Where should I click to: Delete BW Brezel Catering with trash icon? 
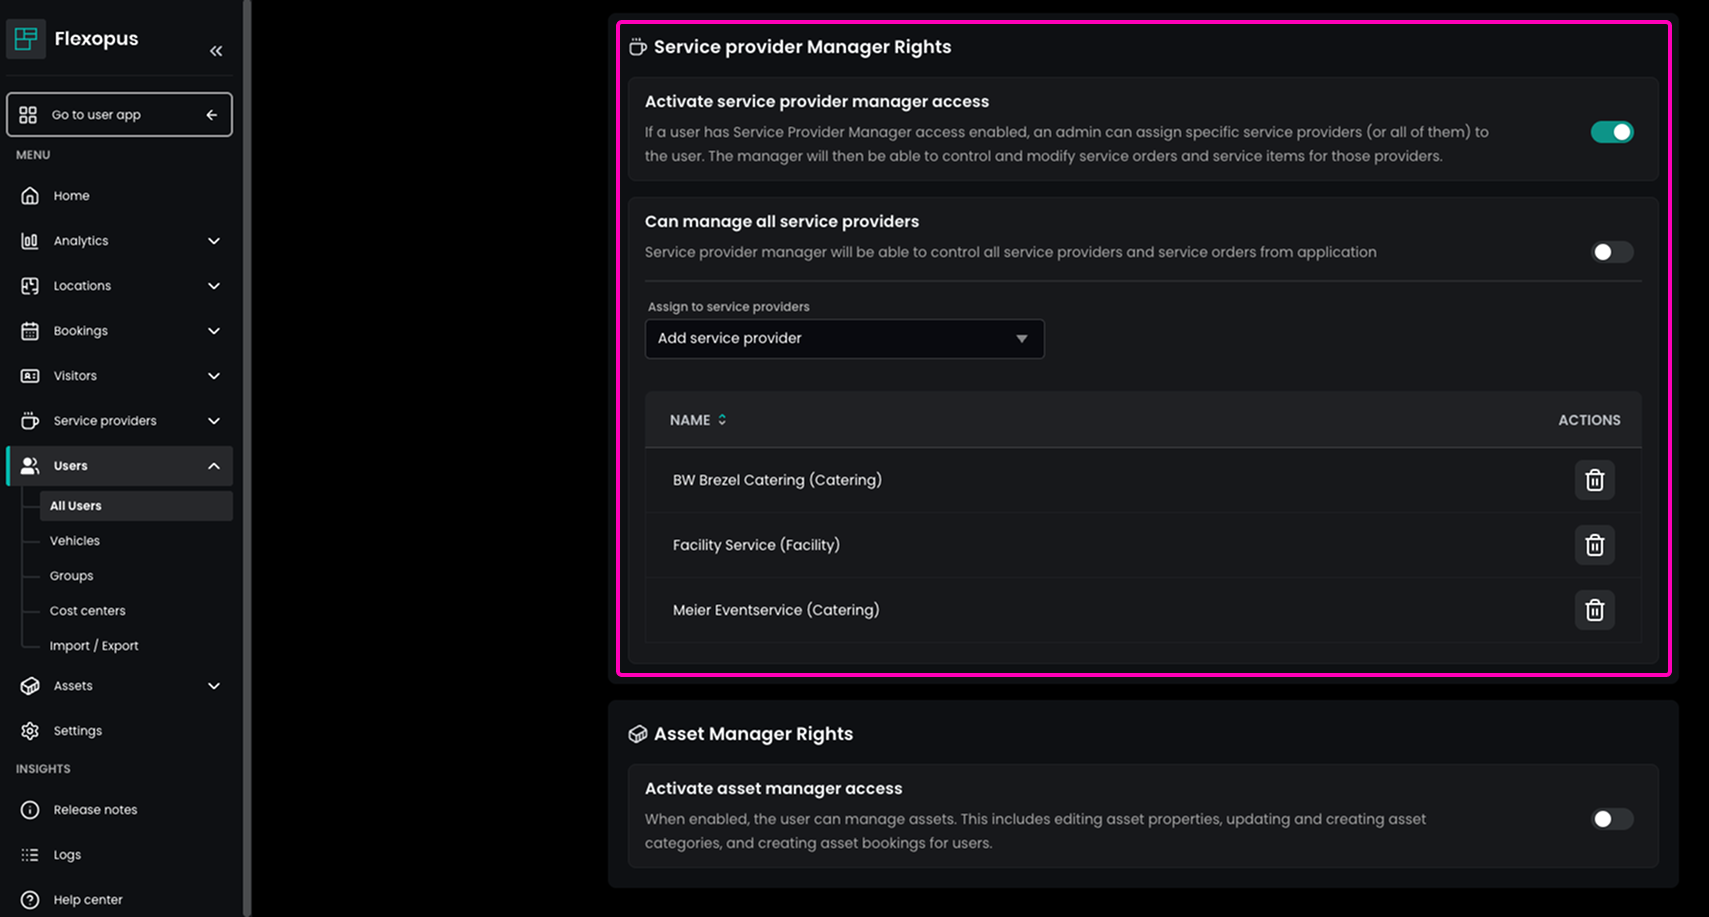point(1594,480)
